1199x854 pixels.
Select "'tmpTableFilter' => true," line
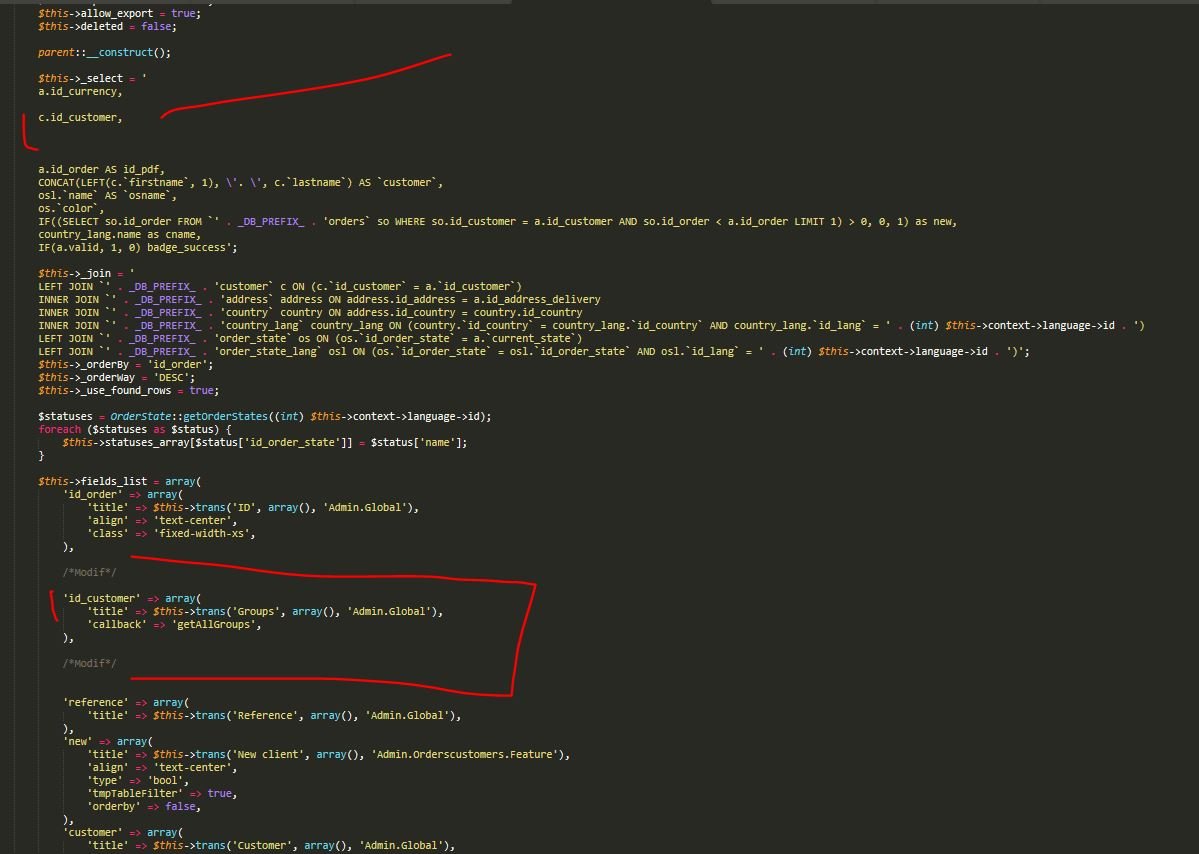[161, 794]
